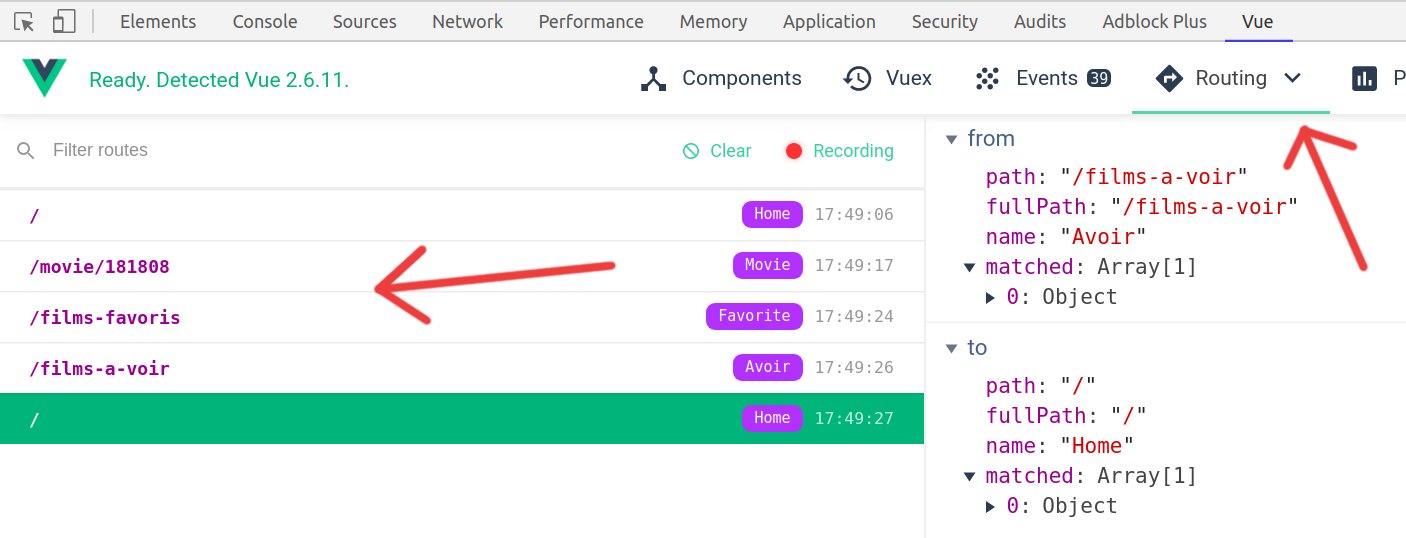Open the Performance chart icon tab
This screenshot has width=1406, height=538.
pos(1365,79)
